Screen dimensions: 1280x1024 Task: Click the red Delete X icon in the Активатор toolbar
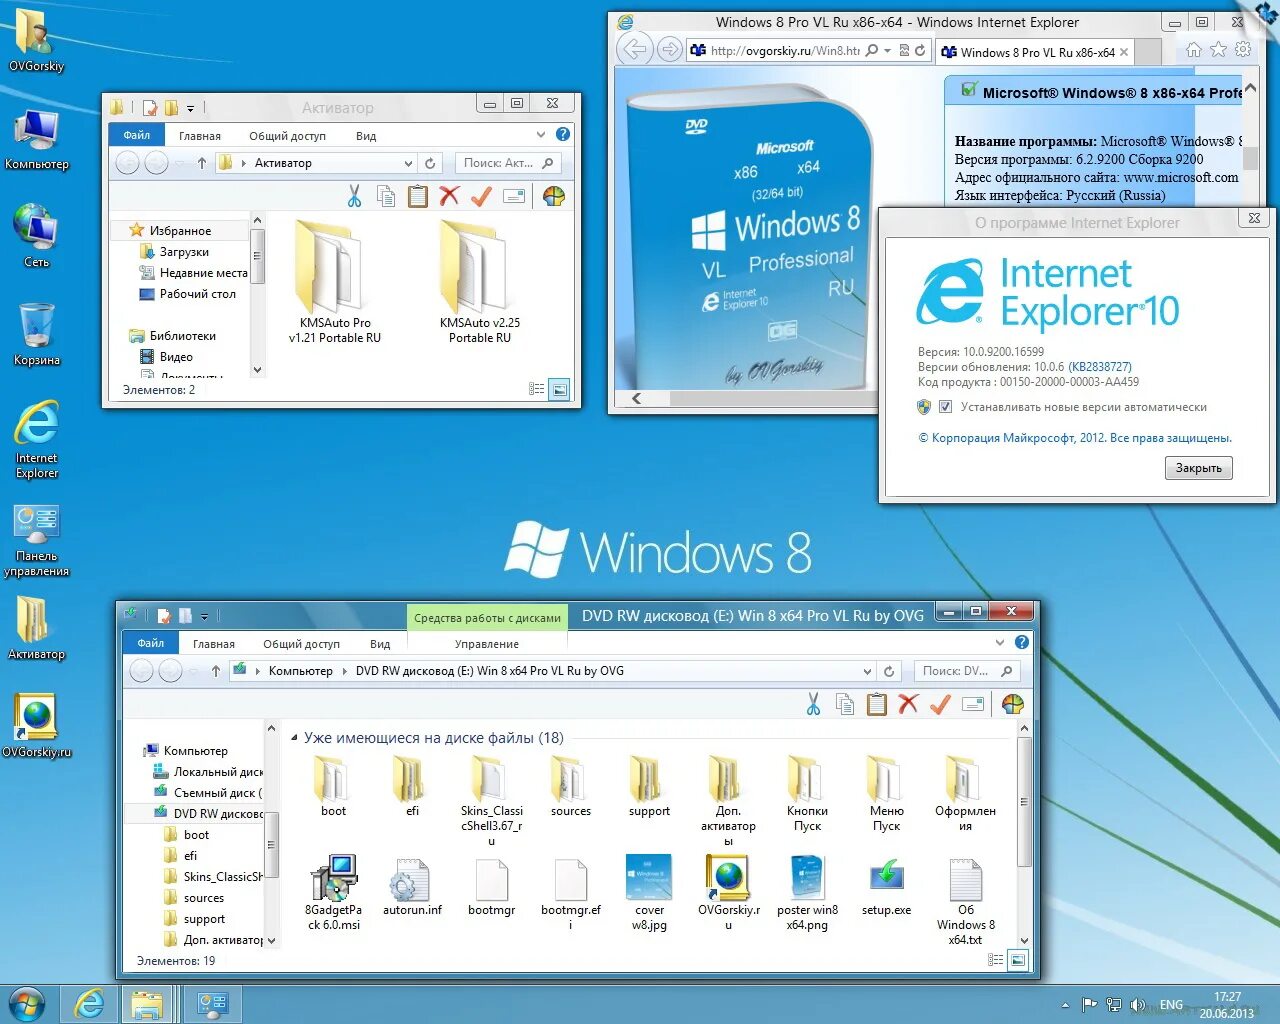coord(449,196)
